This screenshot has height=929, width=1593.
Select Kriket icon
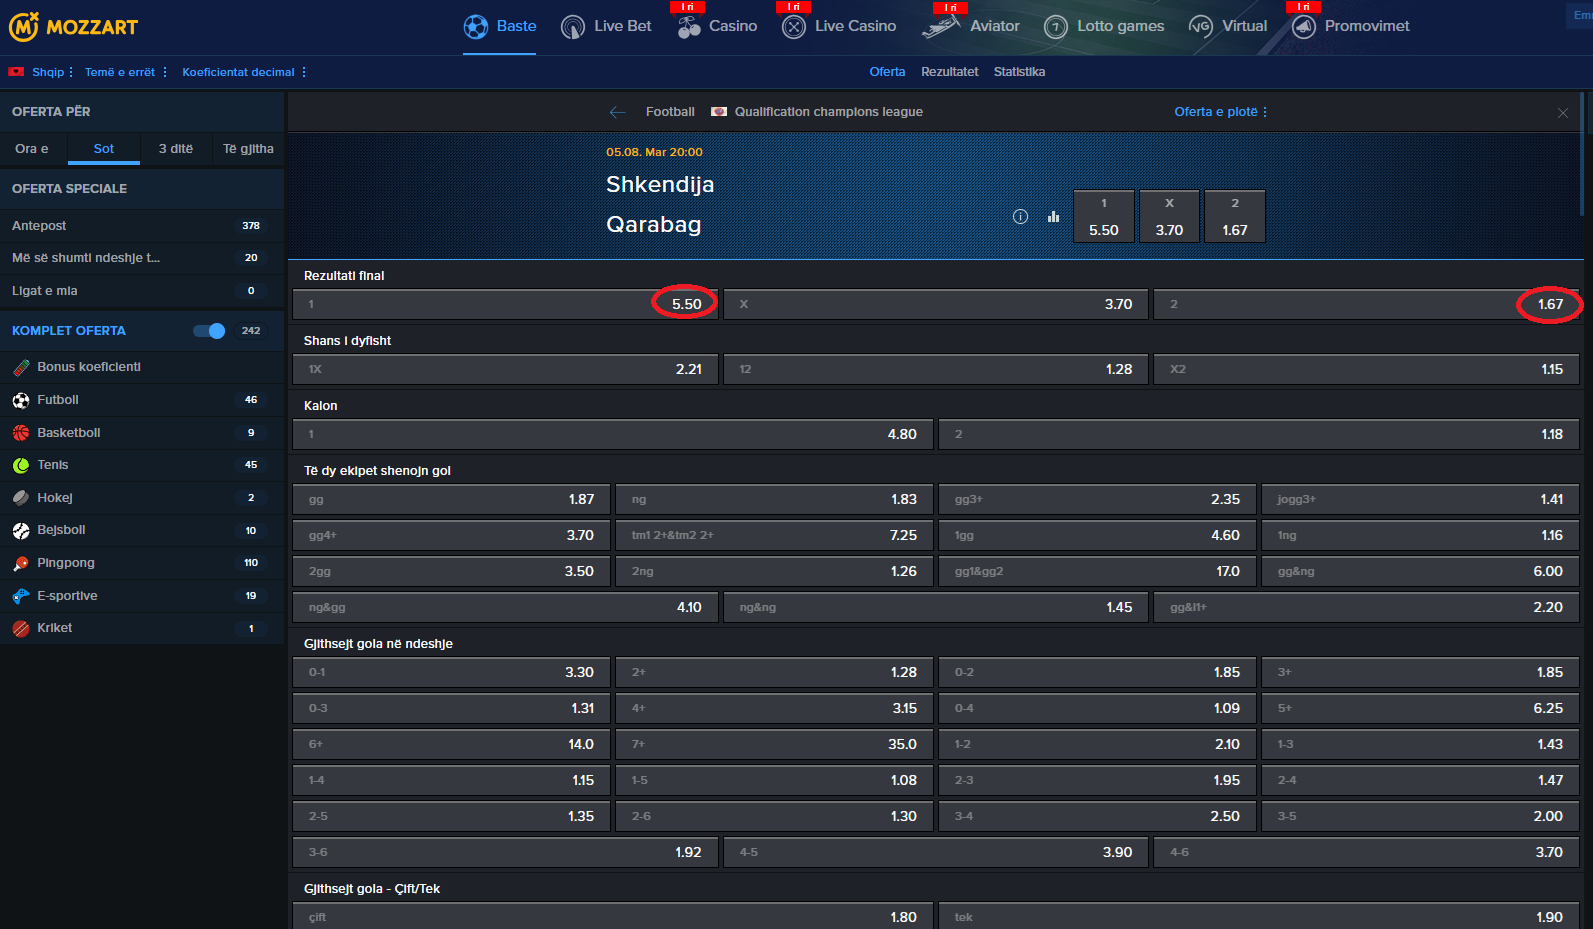[21, 629]
